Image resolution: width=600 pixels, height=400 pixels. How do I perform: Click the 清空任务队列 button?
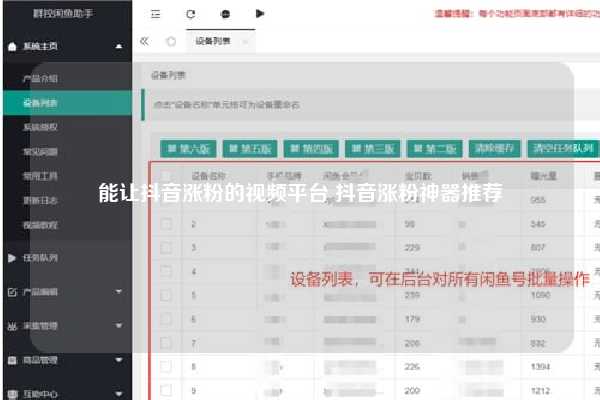pyautogui.click(x=564, y=149)
